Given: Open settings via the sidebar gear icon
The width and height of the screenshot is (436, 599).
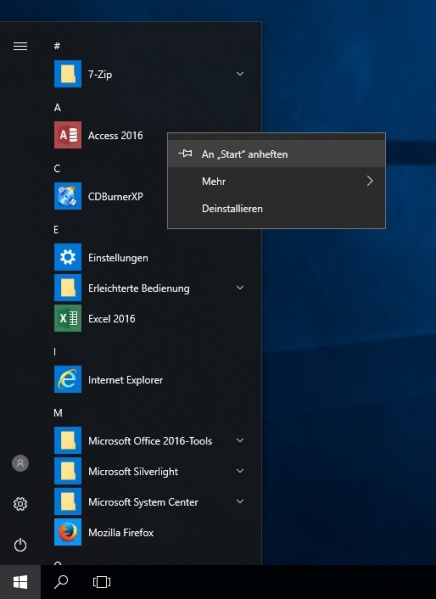Looking at the screenshot, I should pyautogui.click(x=20, y=504).
